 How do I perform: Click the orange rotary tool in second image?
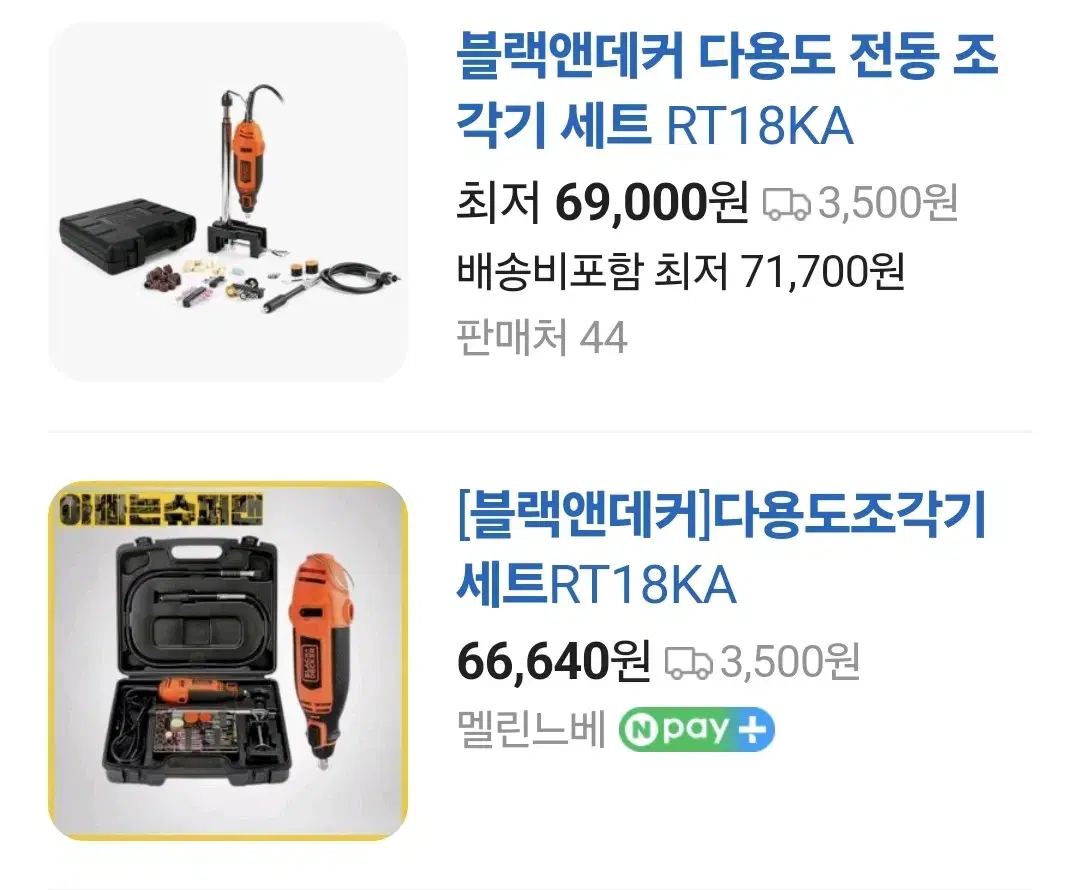coord(322,661)
